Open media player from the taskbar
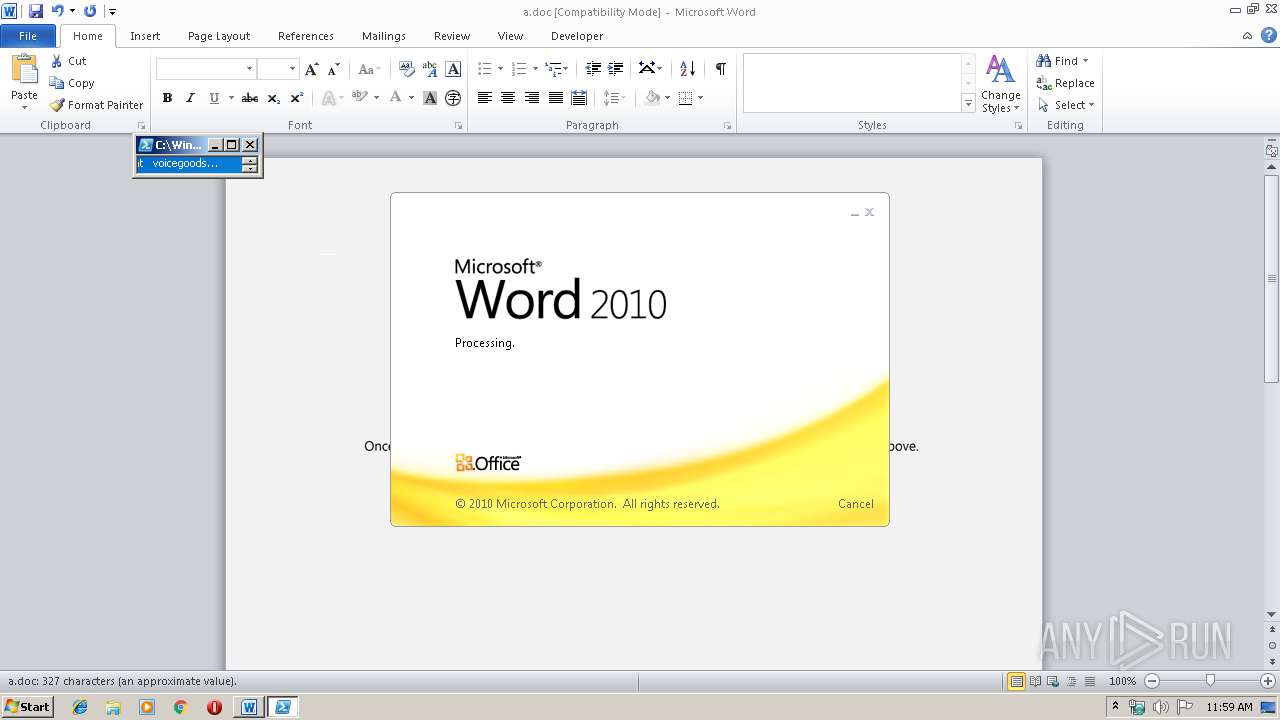 point(147,707)
